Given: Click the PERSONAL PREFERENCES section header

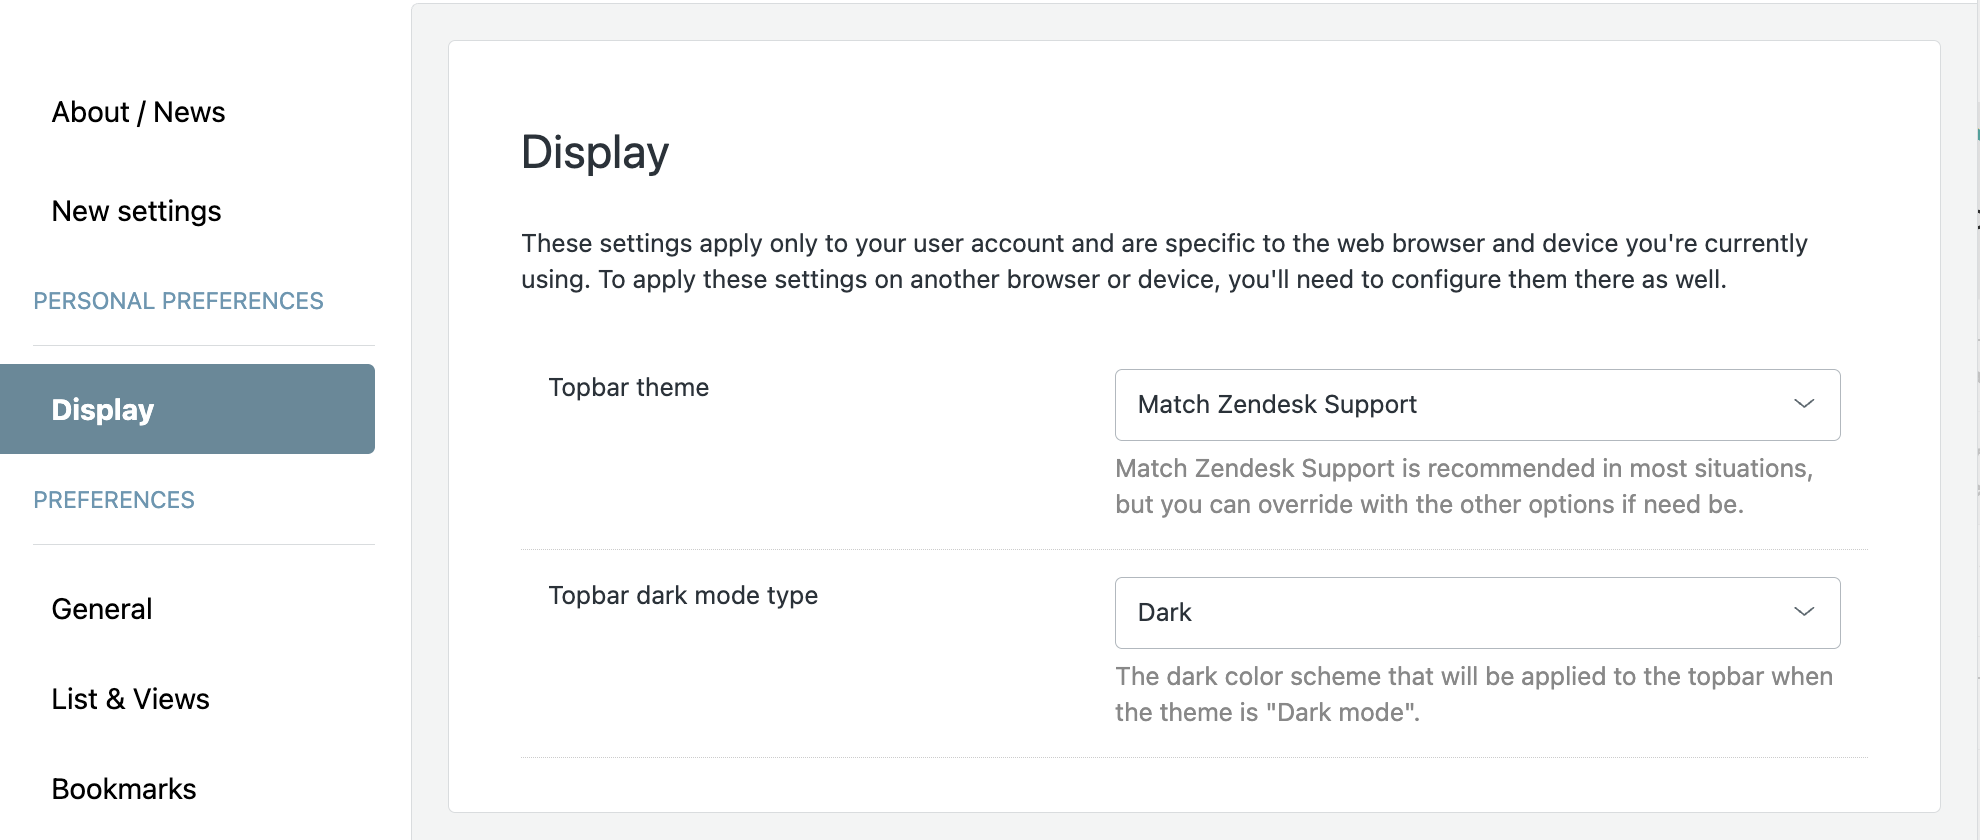Looking at the screenshot, I should pos(178,301).
